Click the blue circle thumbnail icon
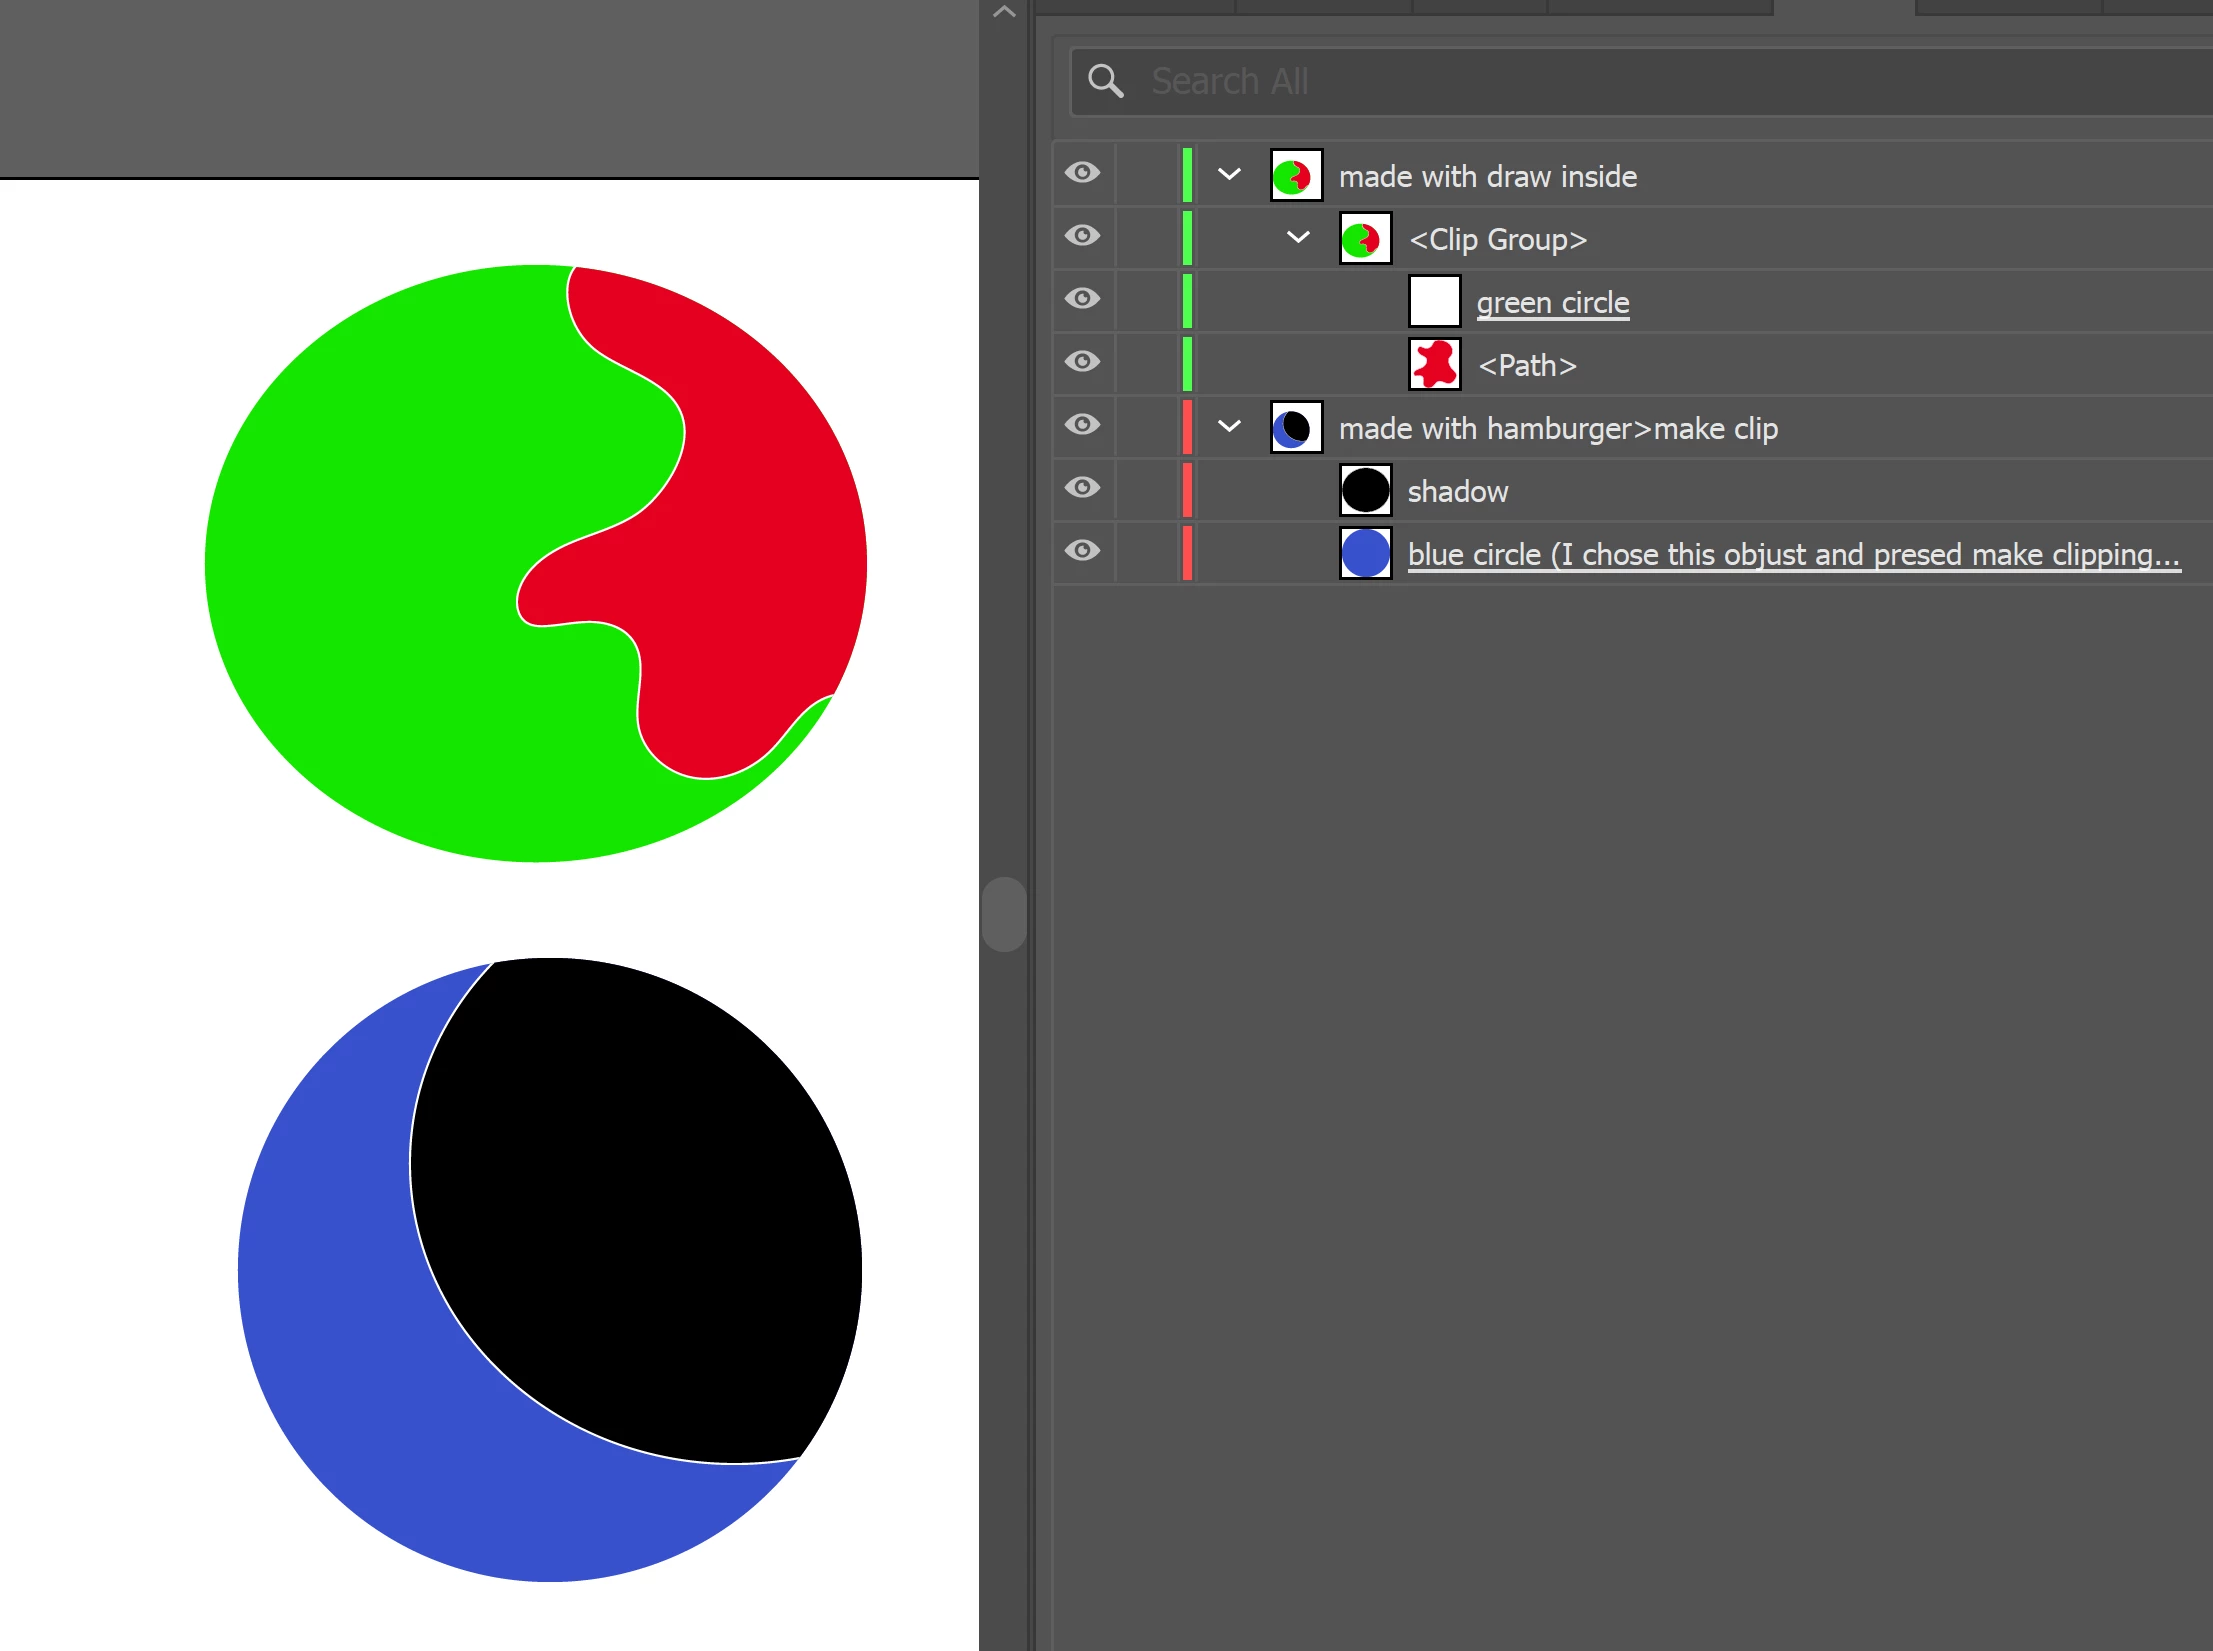This screenshot has width=2213, height=1651. [1365, 554]
